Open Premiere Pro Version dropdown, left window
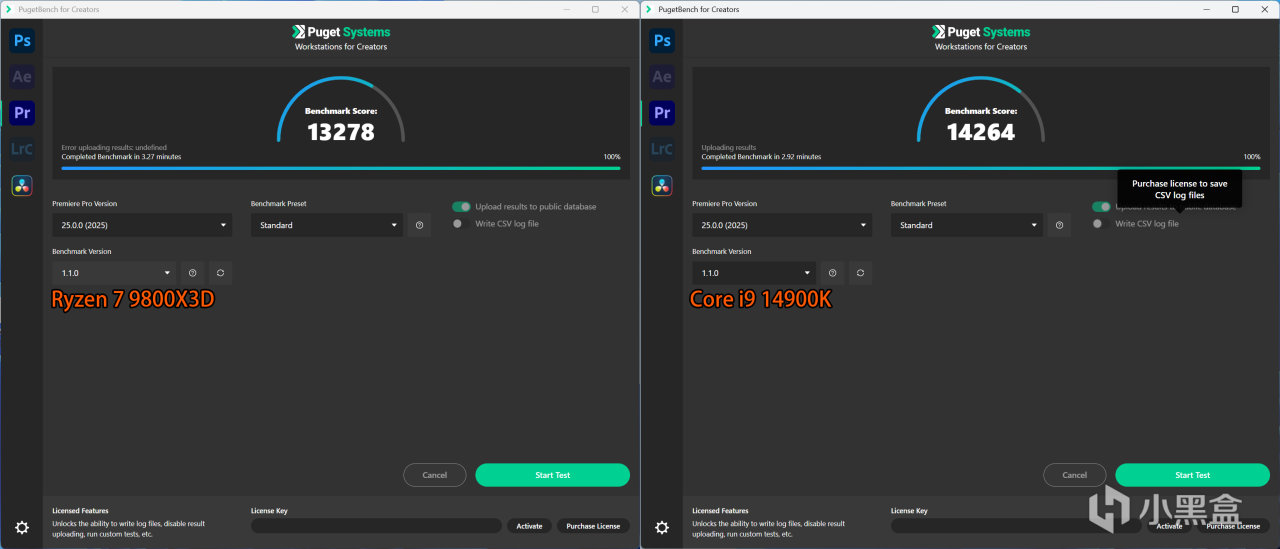Image resolution: width=1280 pixels, height=549 pixels. pyautogui.click(x=142, y=225)
